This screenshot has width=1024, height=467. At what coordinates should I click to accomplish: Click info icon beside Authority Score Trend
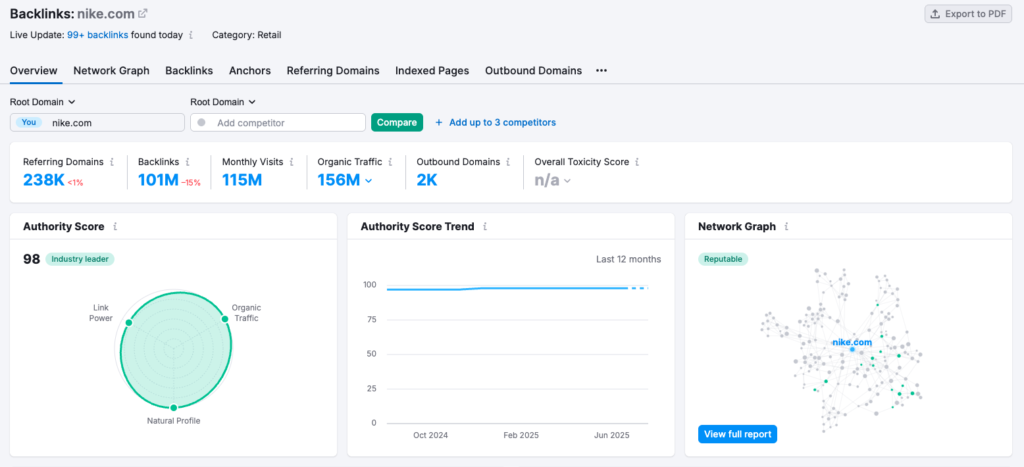pos(485,227)
